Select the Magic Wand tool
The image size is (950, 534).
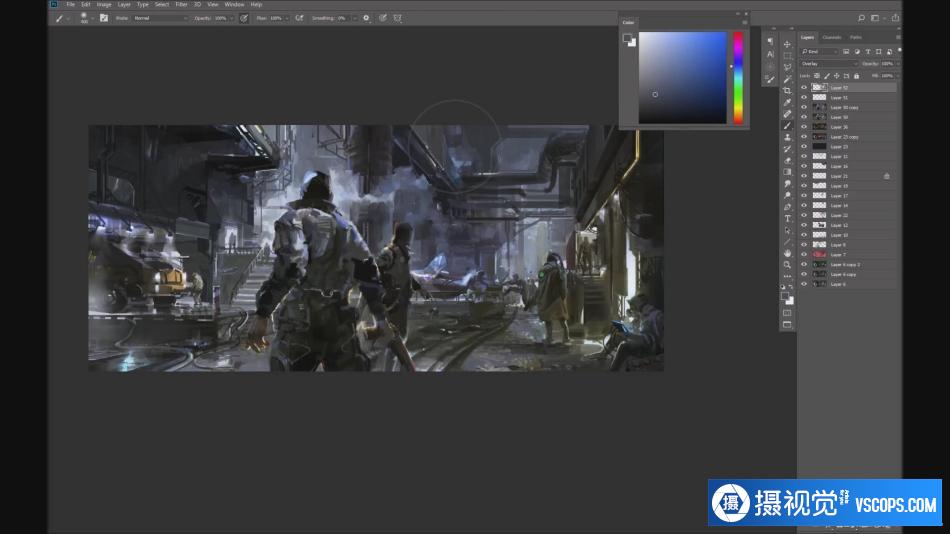pyautogui.click(x=787, y=79)
